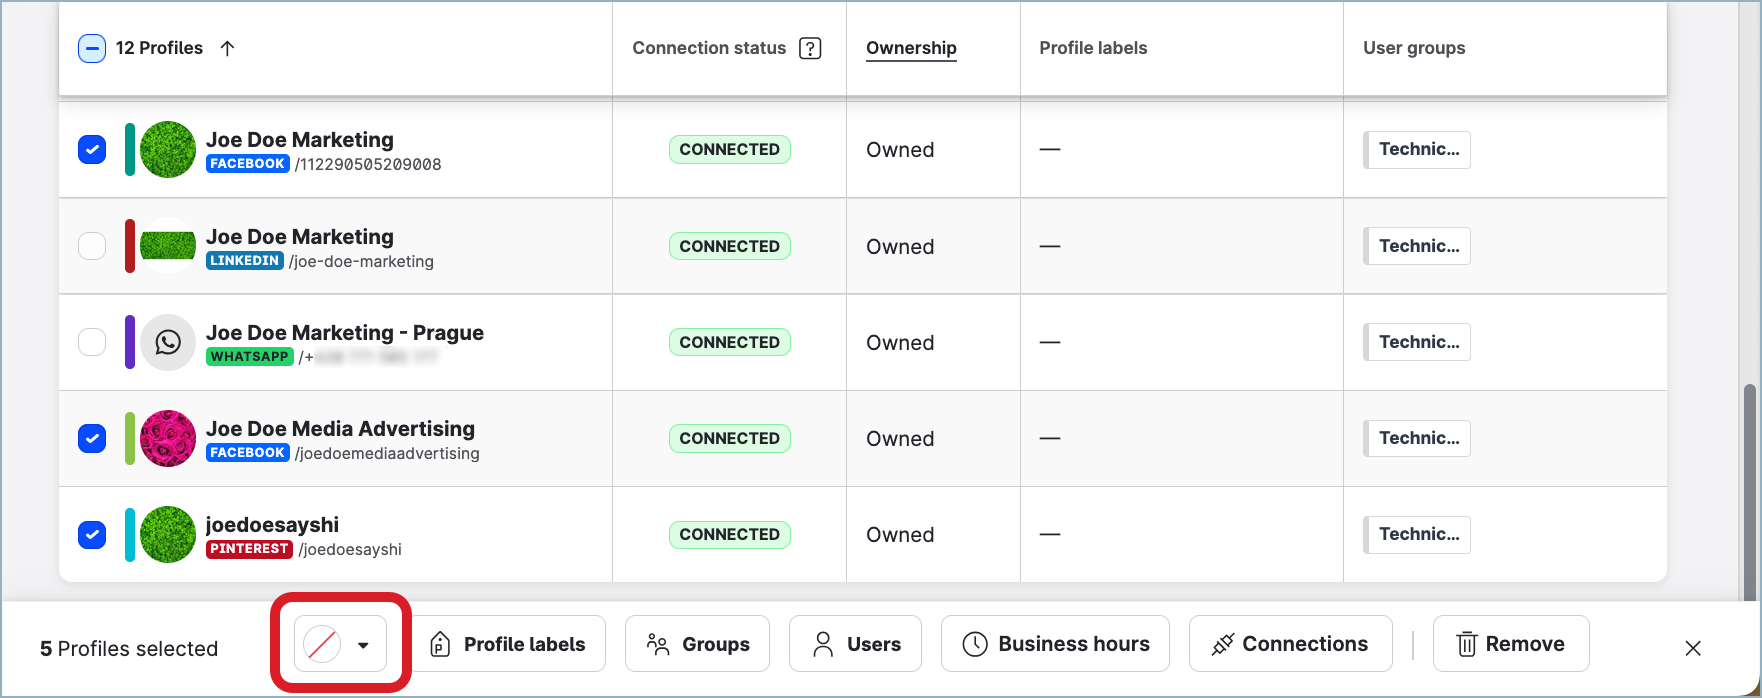Screen dimensions: 1762x698
Task: Click the plug icon on the Connections button
Action: click(x=1222, y=644)
